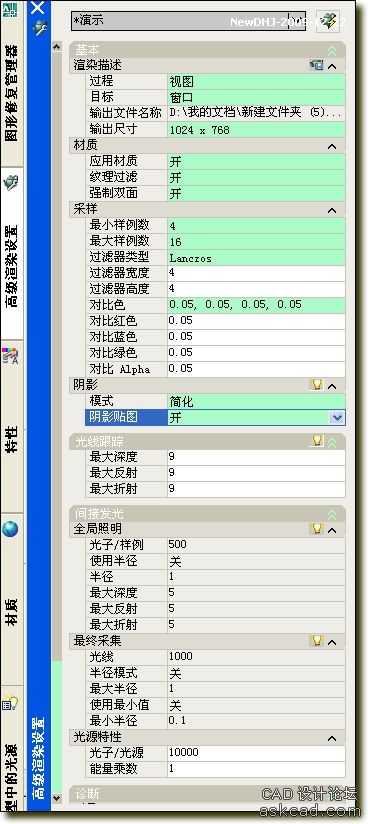Screen dimensions: 368x824
Task: Toggle the 全局照明 lightbulb
Action: click(317, 528)
